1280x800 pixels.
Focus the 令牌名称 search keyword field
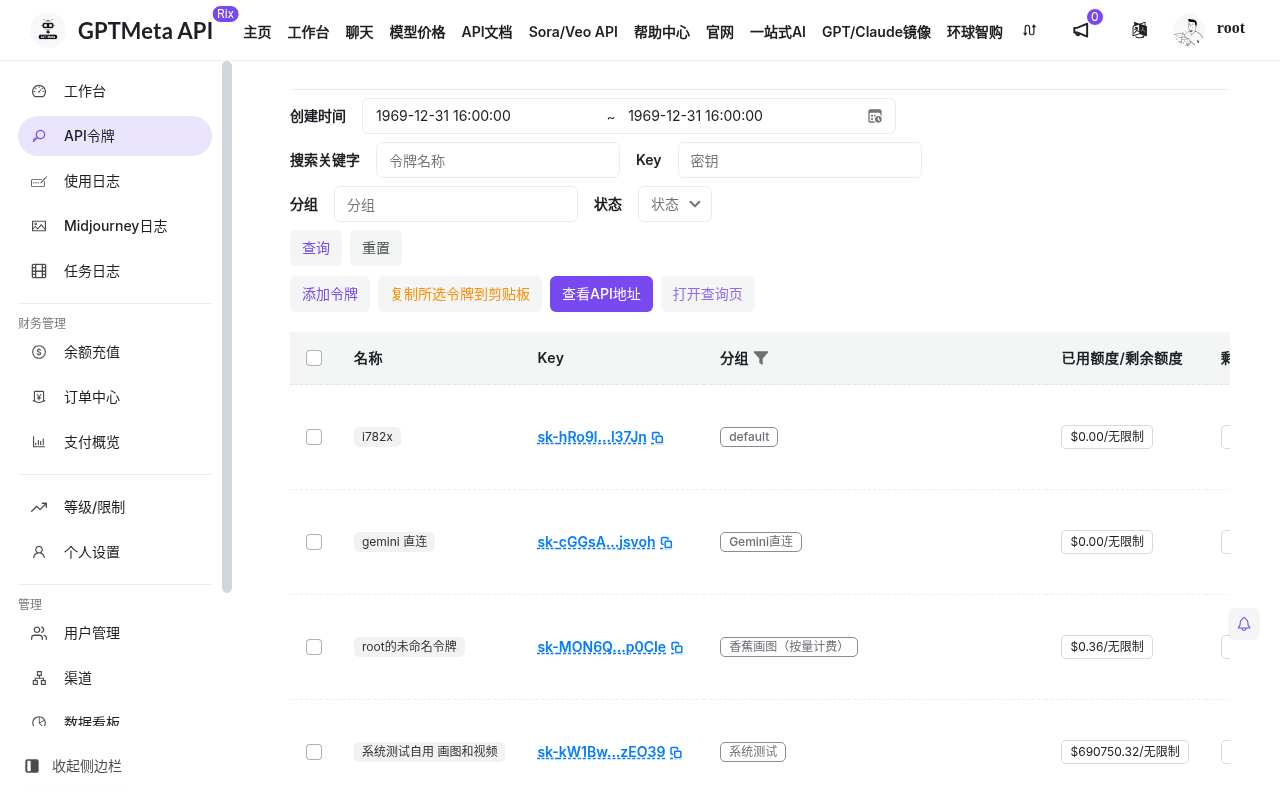tap(498, 160)
